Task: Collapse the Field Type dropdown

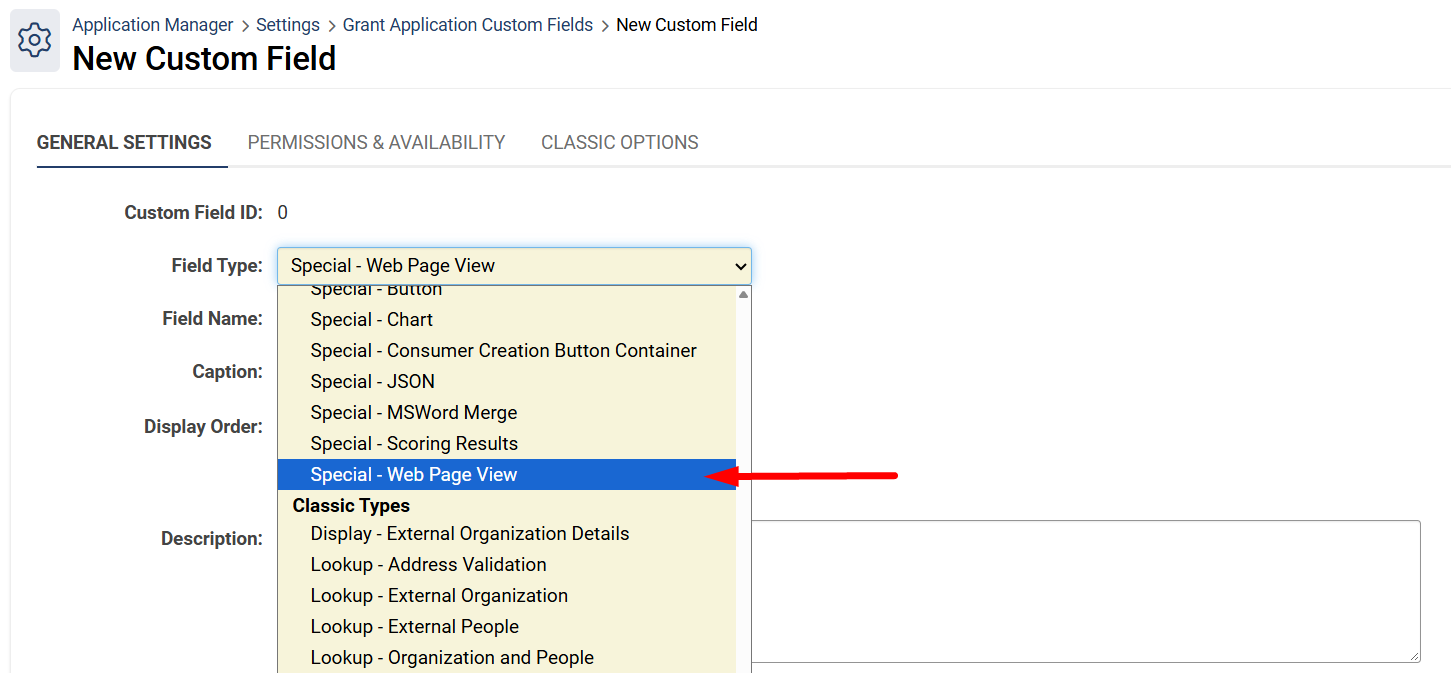Action: pos(514,266)
